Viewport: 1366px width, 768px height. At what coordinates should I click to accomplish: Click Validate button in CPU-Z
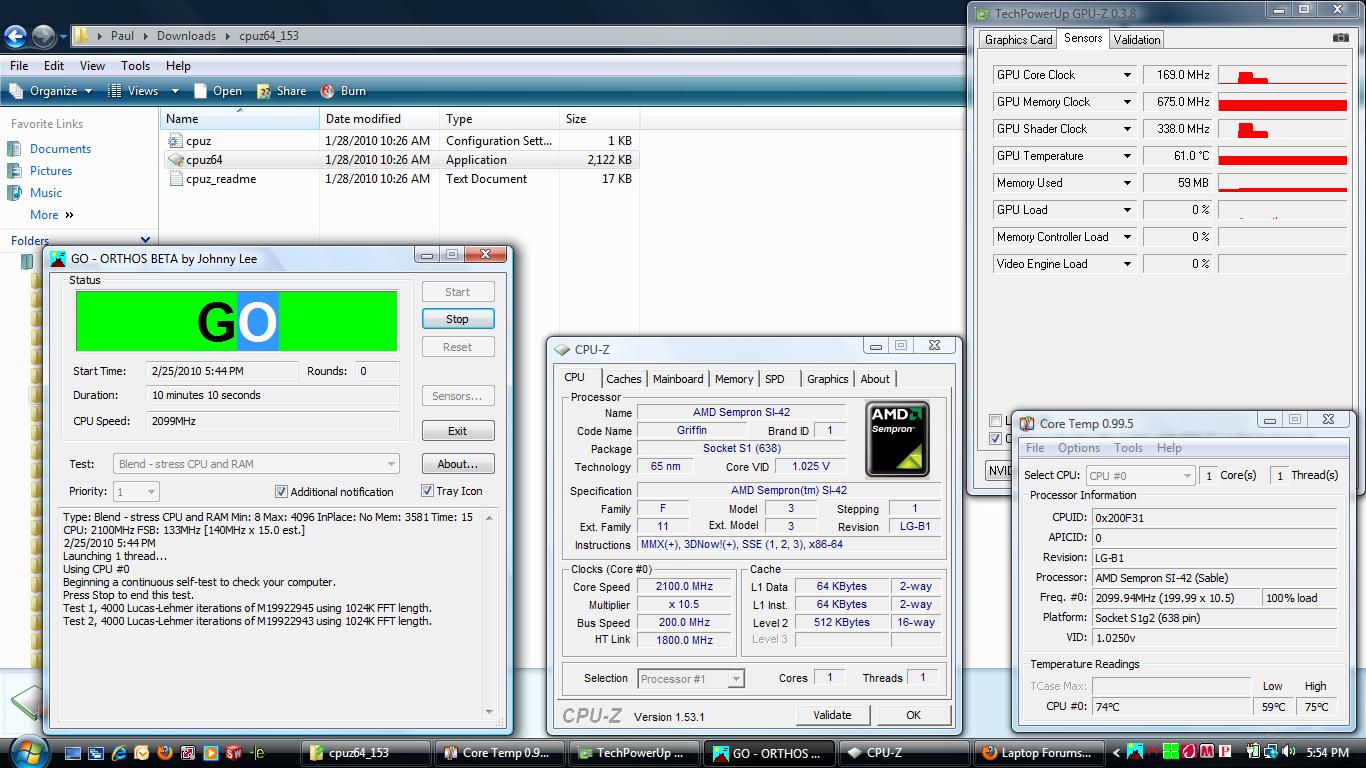point(832,715)
